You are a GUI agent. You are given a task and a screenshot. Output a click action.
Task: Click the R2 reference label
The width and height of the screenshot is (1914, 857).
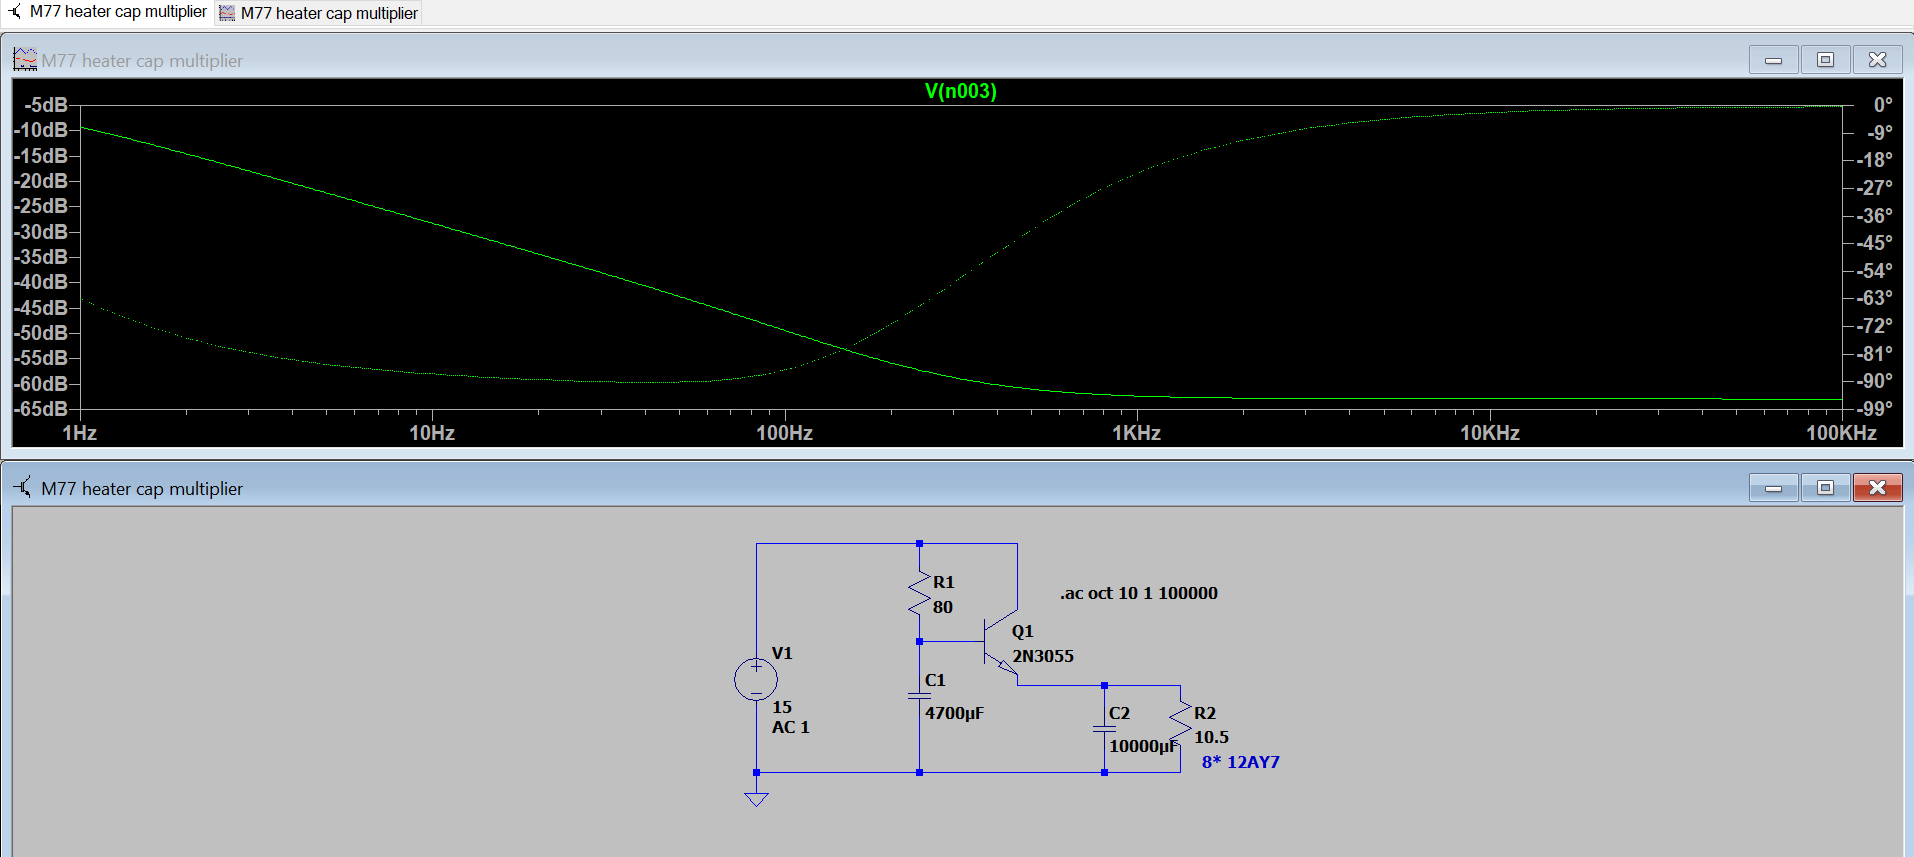point(1205,713)
